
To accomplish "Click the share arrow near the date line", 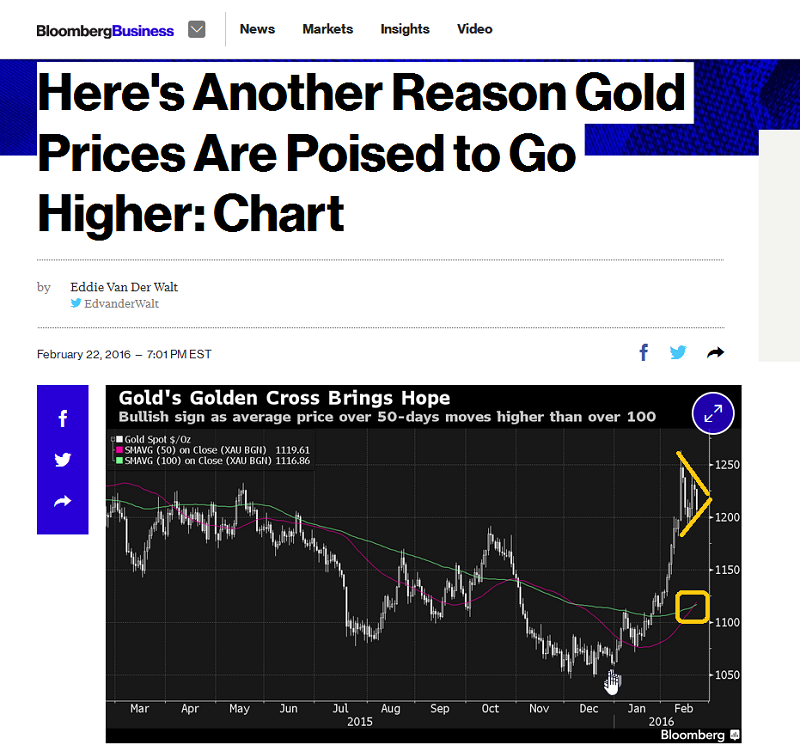I will [715, 352].
